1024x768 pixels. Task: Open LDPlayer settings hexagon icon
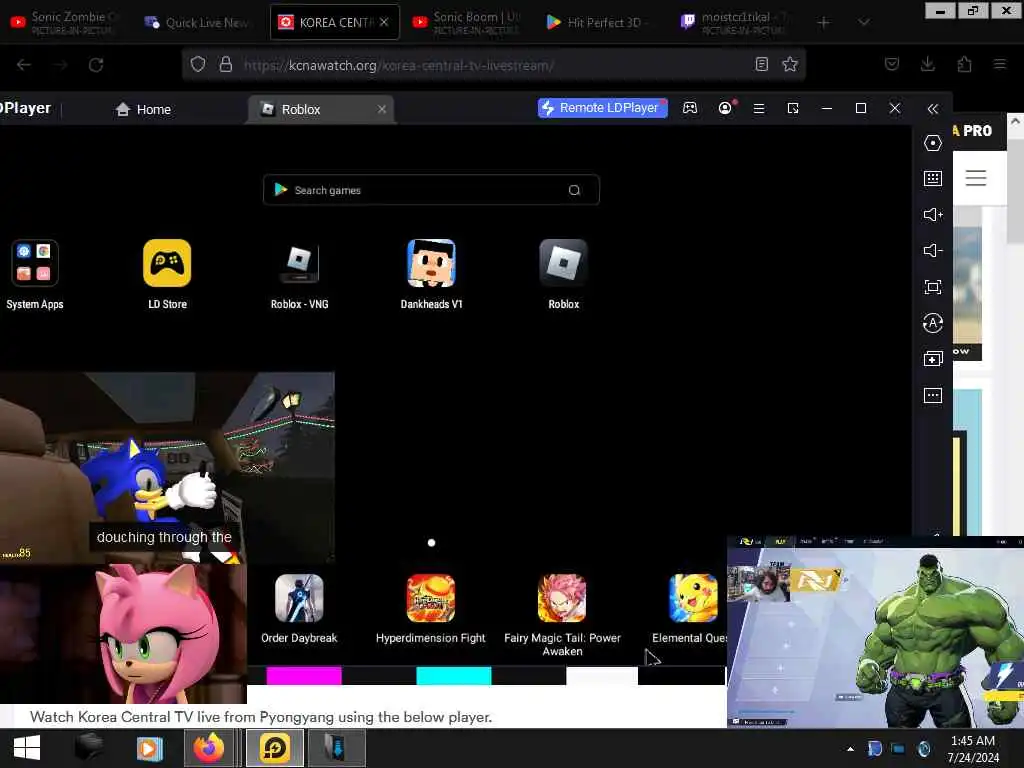tap(933, 143)
